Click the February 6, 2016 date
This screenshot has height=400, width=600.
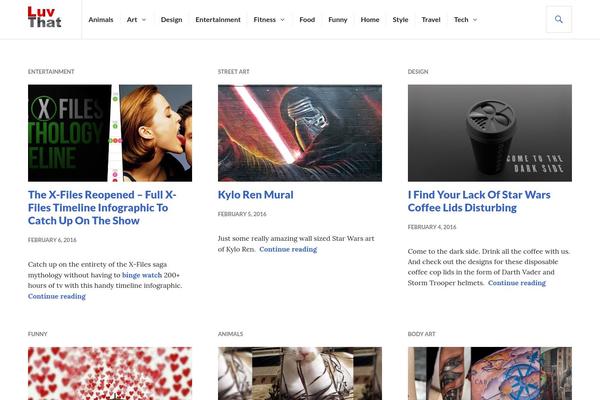(52, 240)
